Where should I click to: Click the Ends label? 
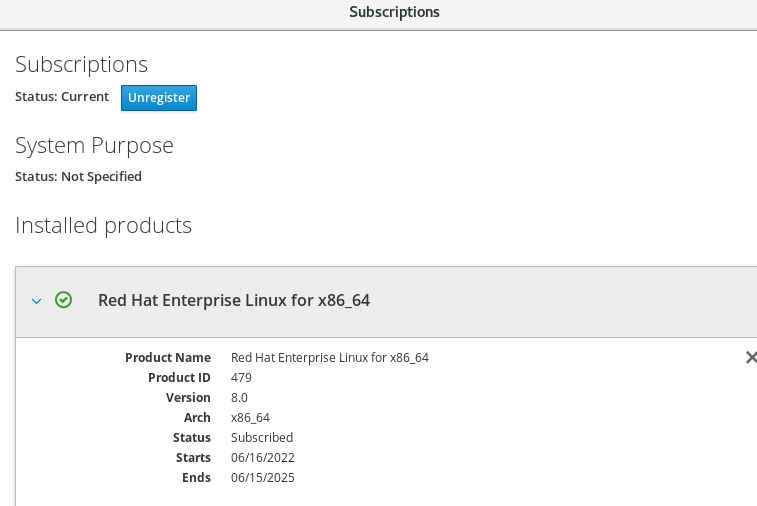pos(196,478)
